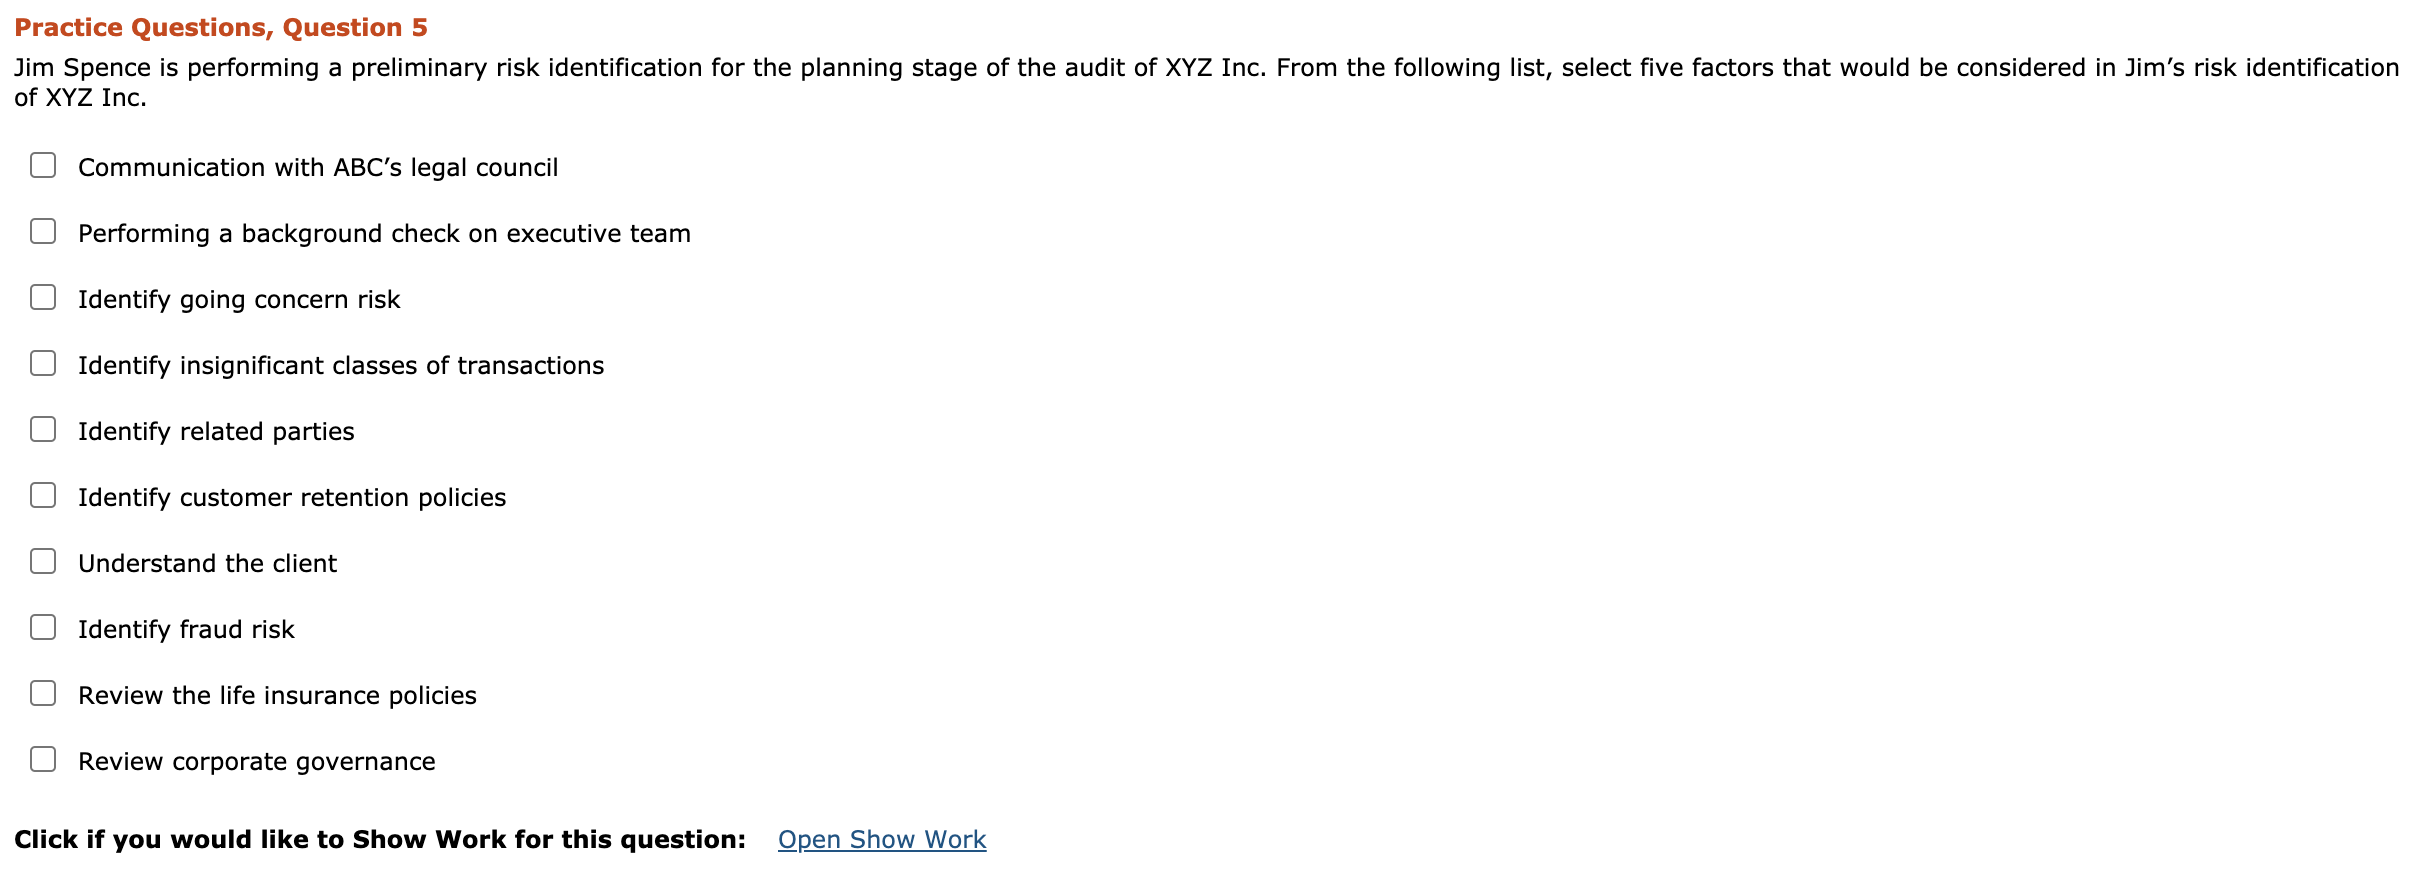Check 'Review the life insurance policies'
The image size is (2434, 894).
coord(42,693)
